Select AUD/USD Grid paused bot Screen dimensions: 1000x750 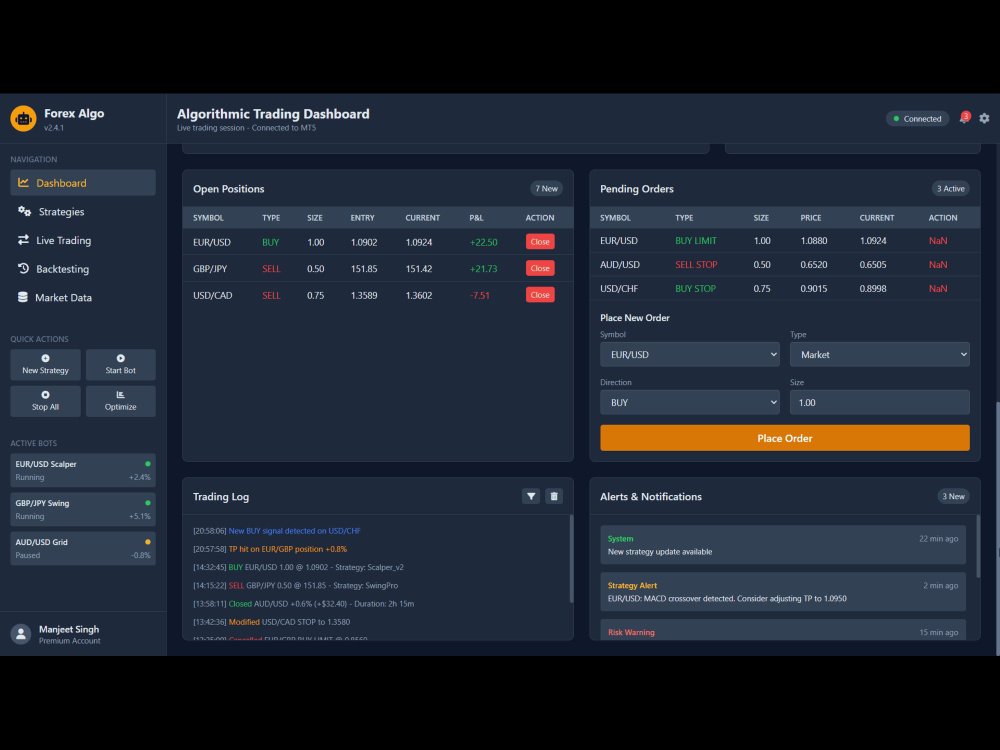click(x=83, y=548)
